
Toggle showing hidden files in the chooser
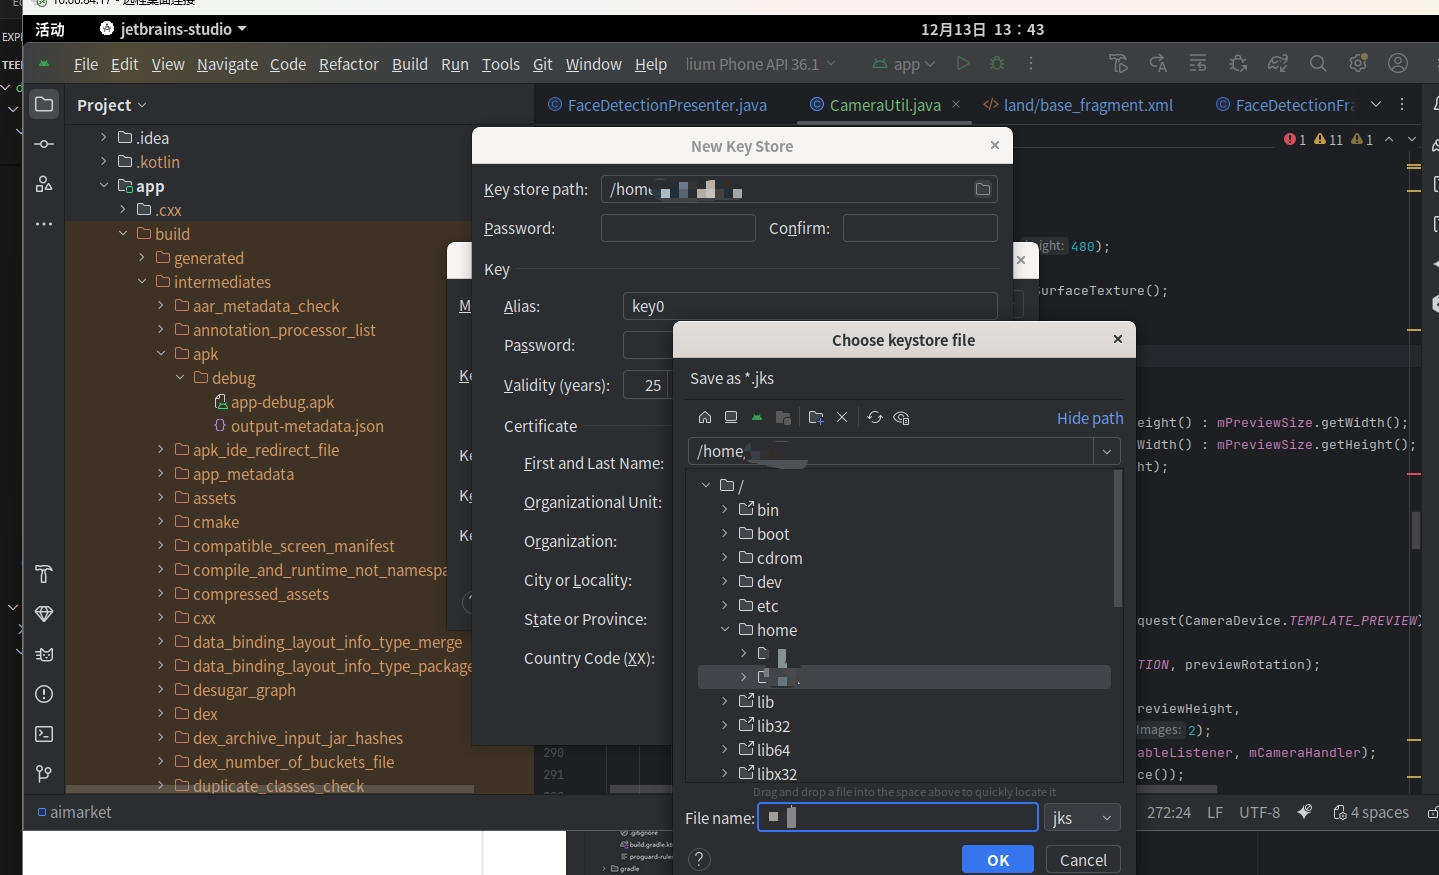coord(902,417)
